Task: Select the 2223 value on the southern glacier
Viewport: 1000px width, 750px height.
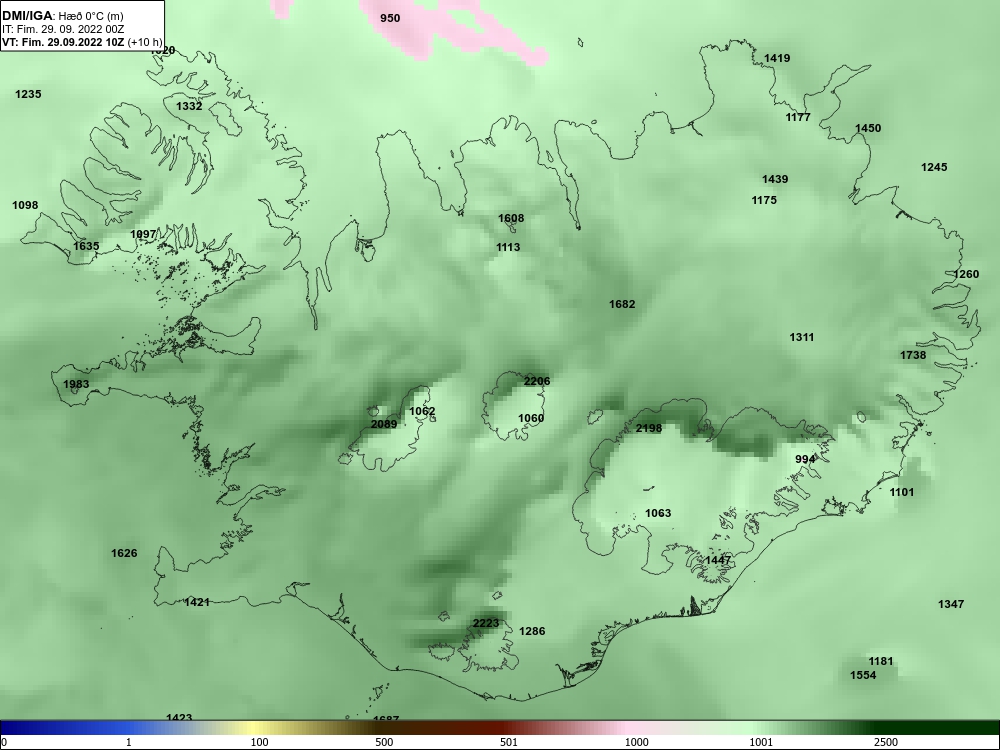Action: tap(486, 623)
